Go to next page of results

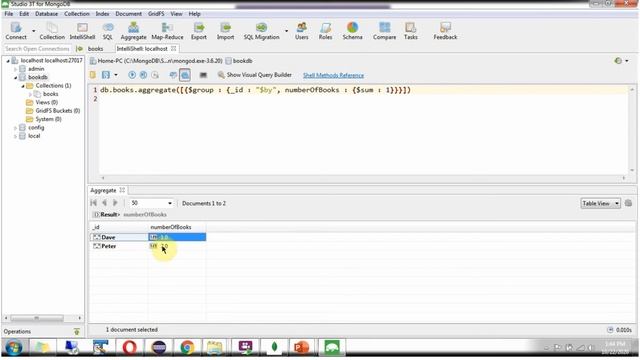tap(115, 202)
